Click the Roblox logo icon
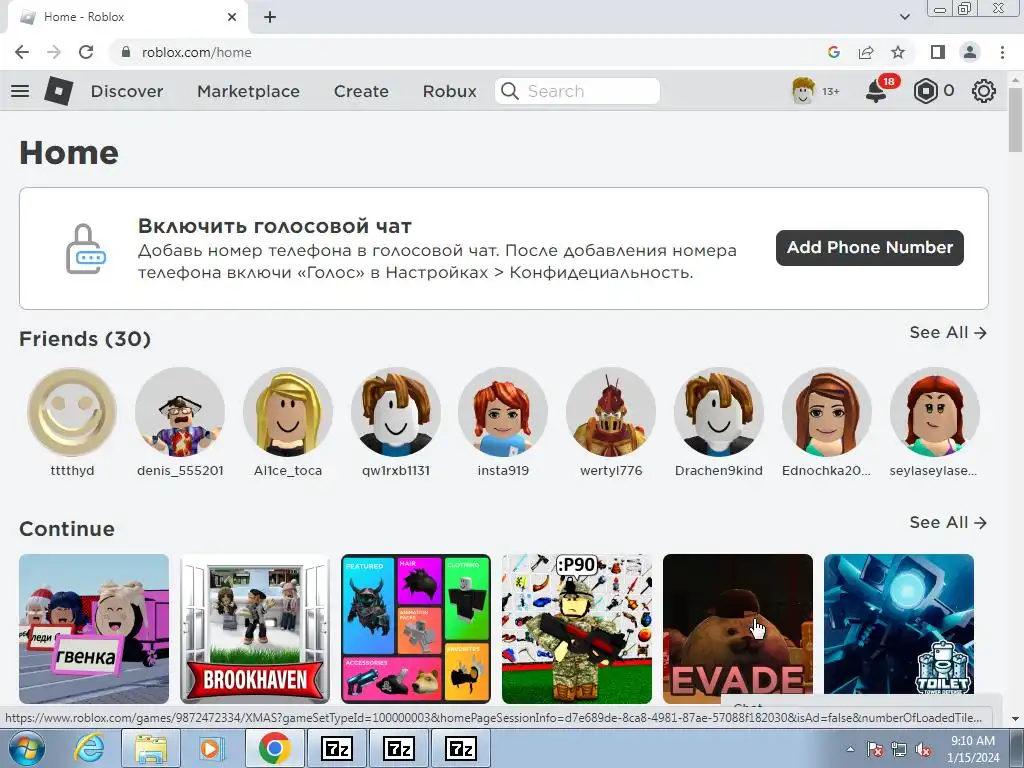The width and height of the screenshot is (1024, 768). click(59, 91)
